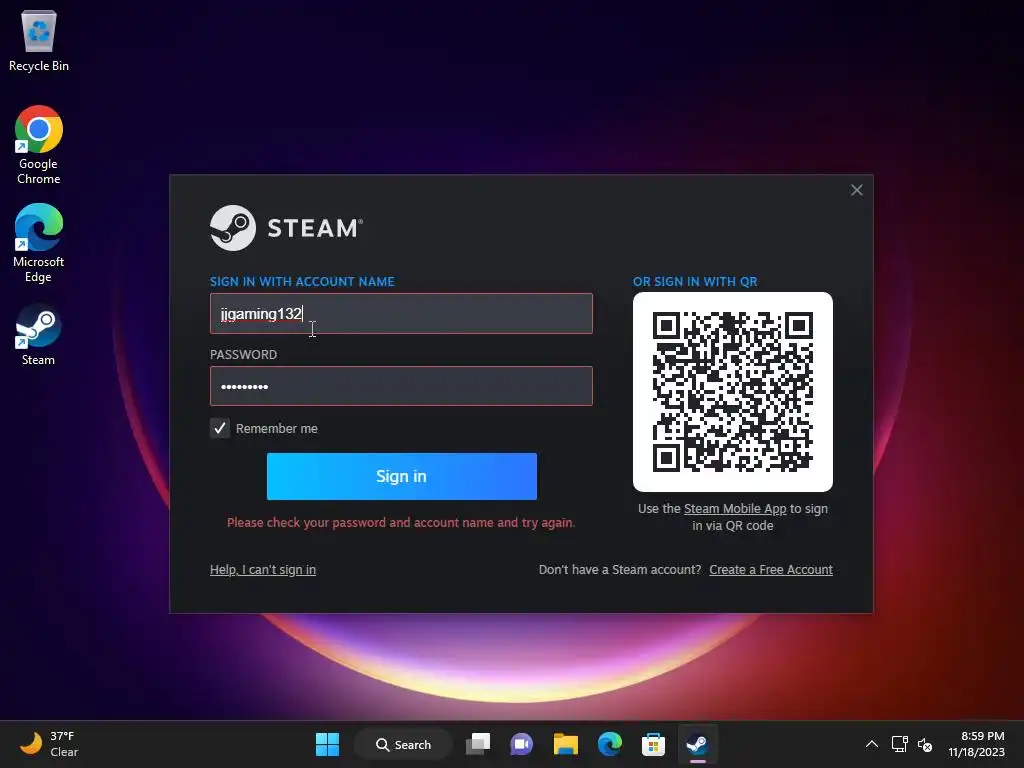The image size is (1024, 768).
Task: Close the Steam sign-in window
Action: 857,190
